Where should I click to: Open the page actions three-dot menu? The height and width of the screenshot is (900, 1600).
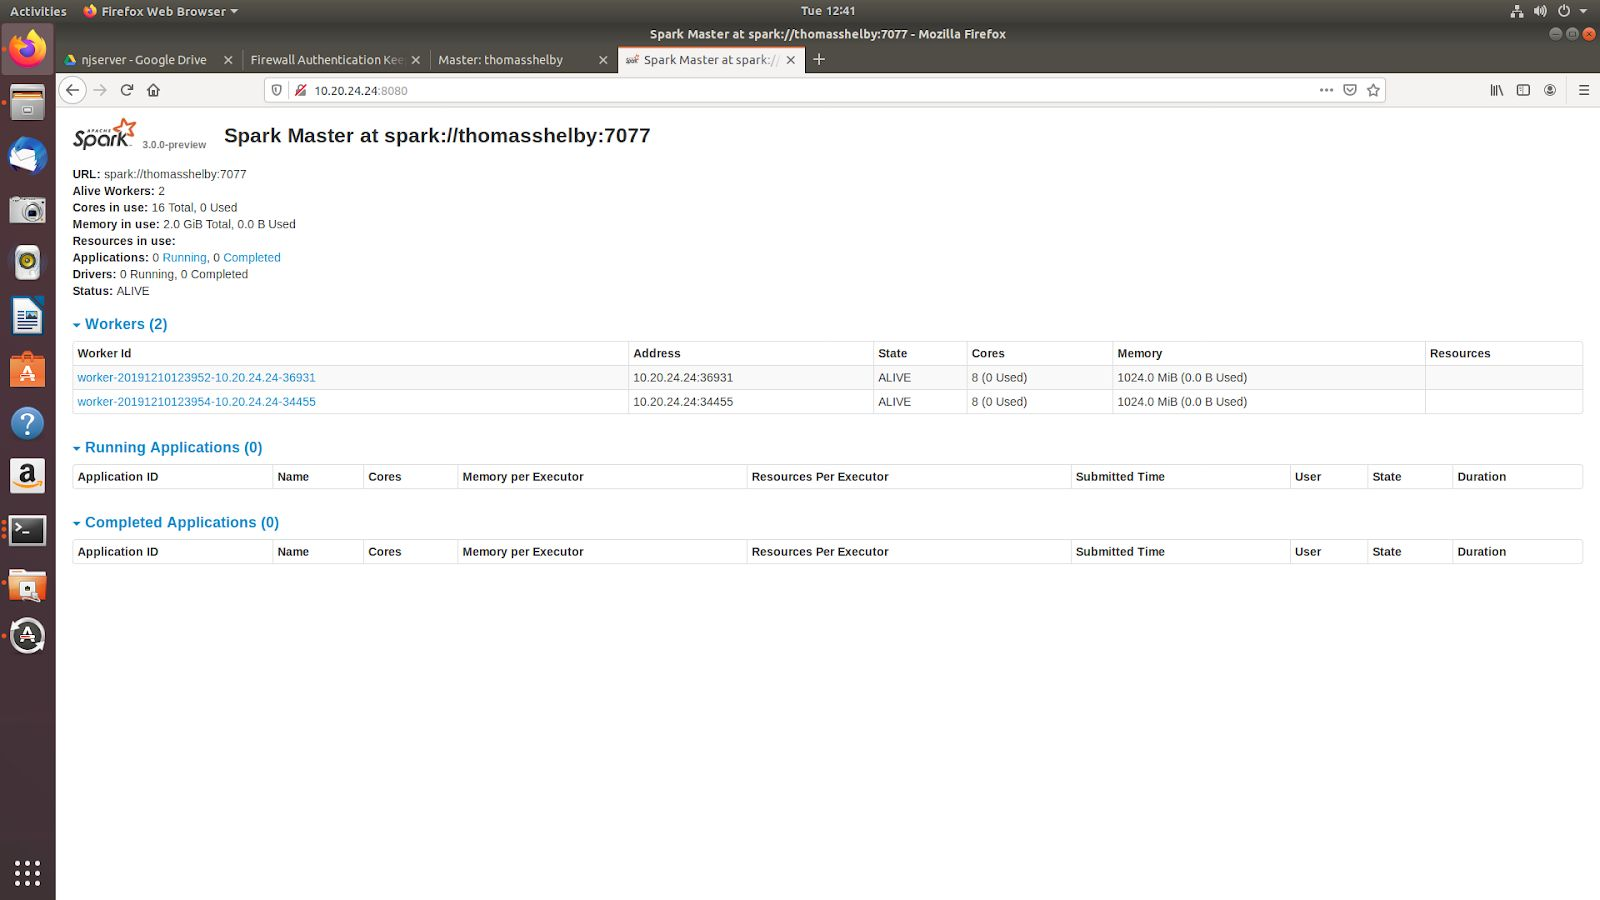click(x=1326, y=90)
